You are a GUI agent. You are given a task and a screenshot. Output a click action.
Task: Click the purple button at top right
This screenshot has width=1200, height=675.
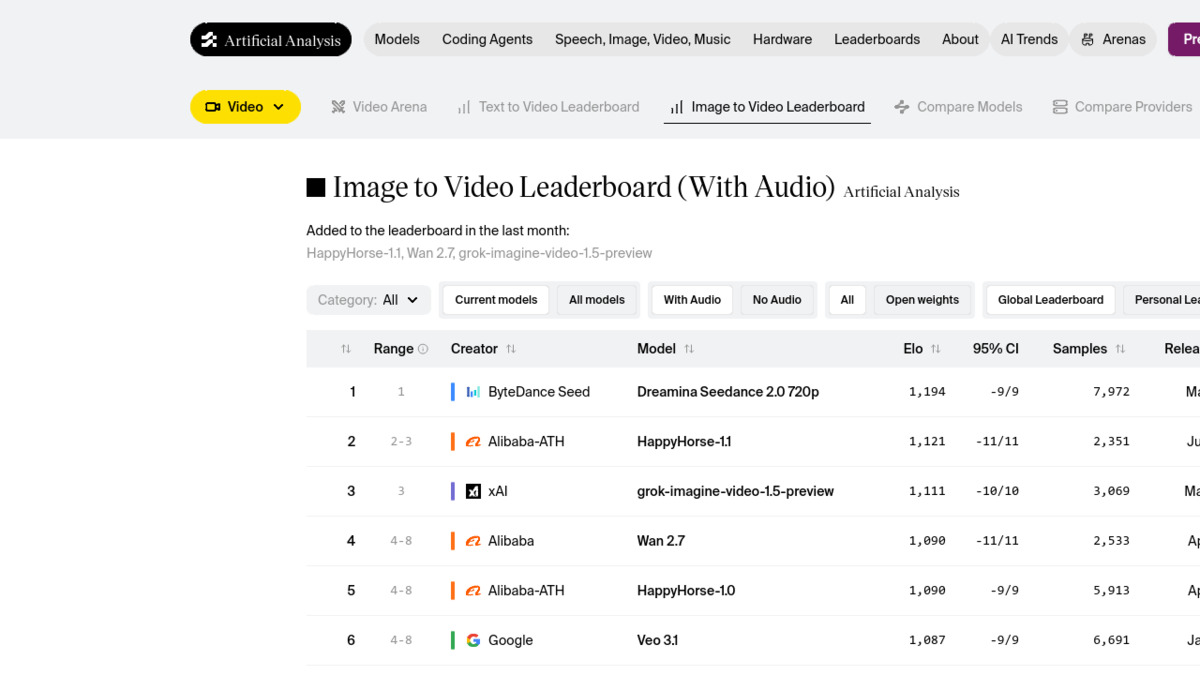(x=1184, y=40)
